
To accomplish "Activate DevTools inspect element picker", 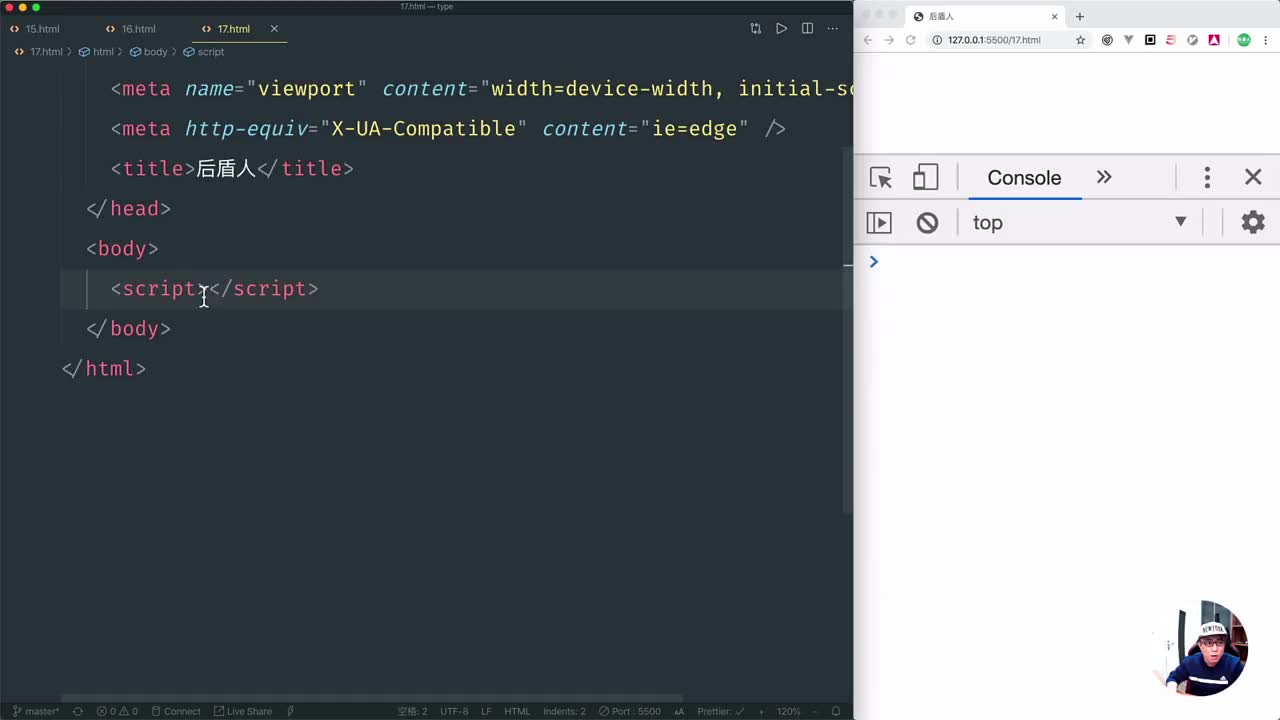I will coord(881,178).
